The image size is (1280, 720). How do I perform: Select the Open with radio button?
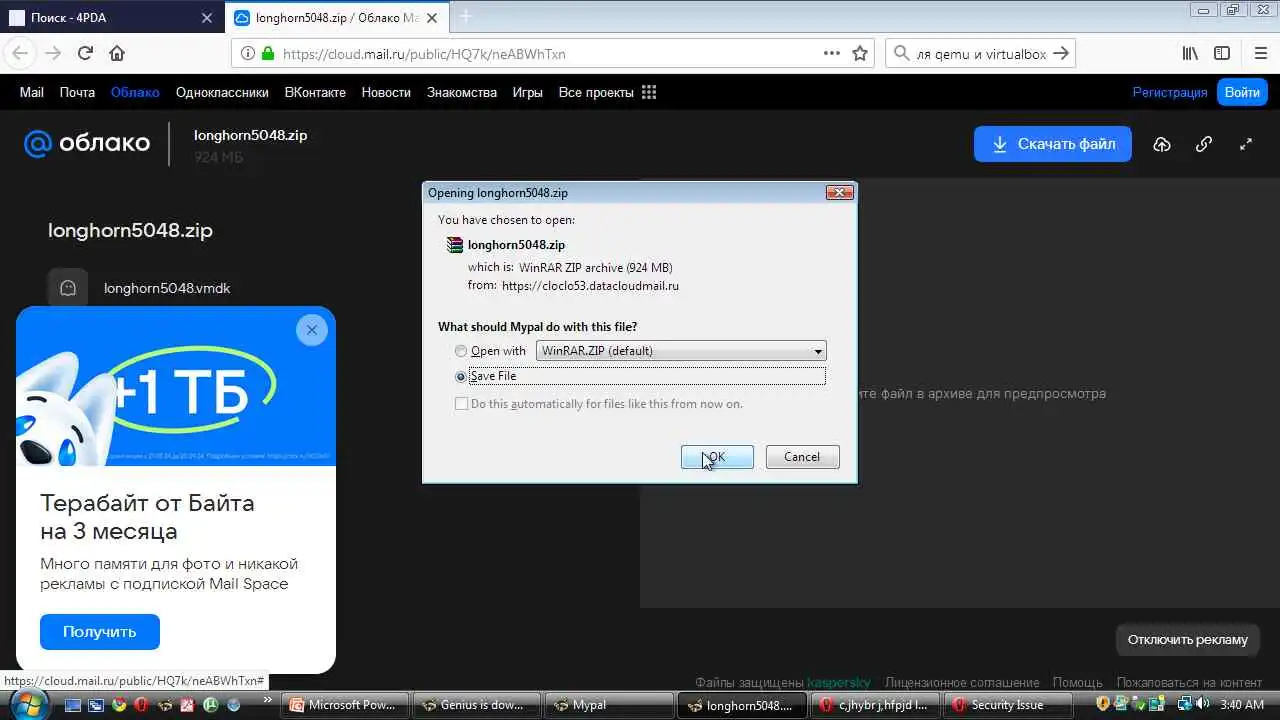click(461, 351)
